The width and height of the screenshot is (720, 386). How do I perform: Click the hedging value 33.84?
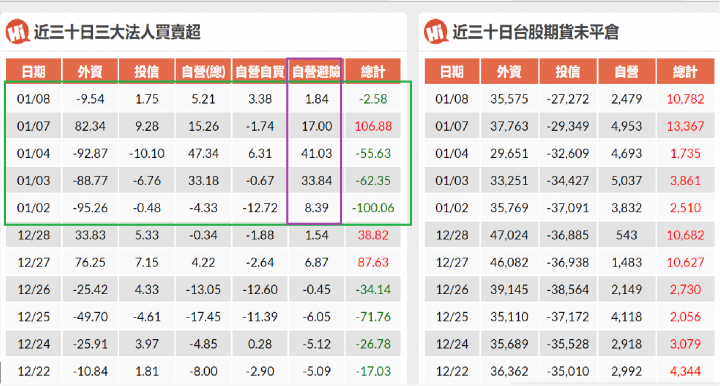[x=316, y=180]
